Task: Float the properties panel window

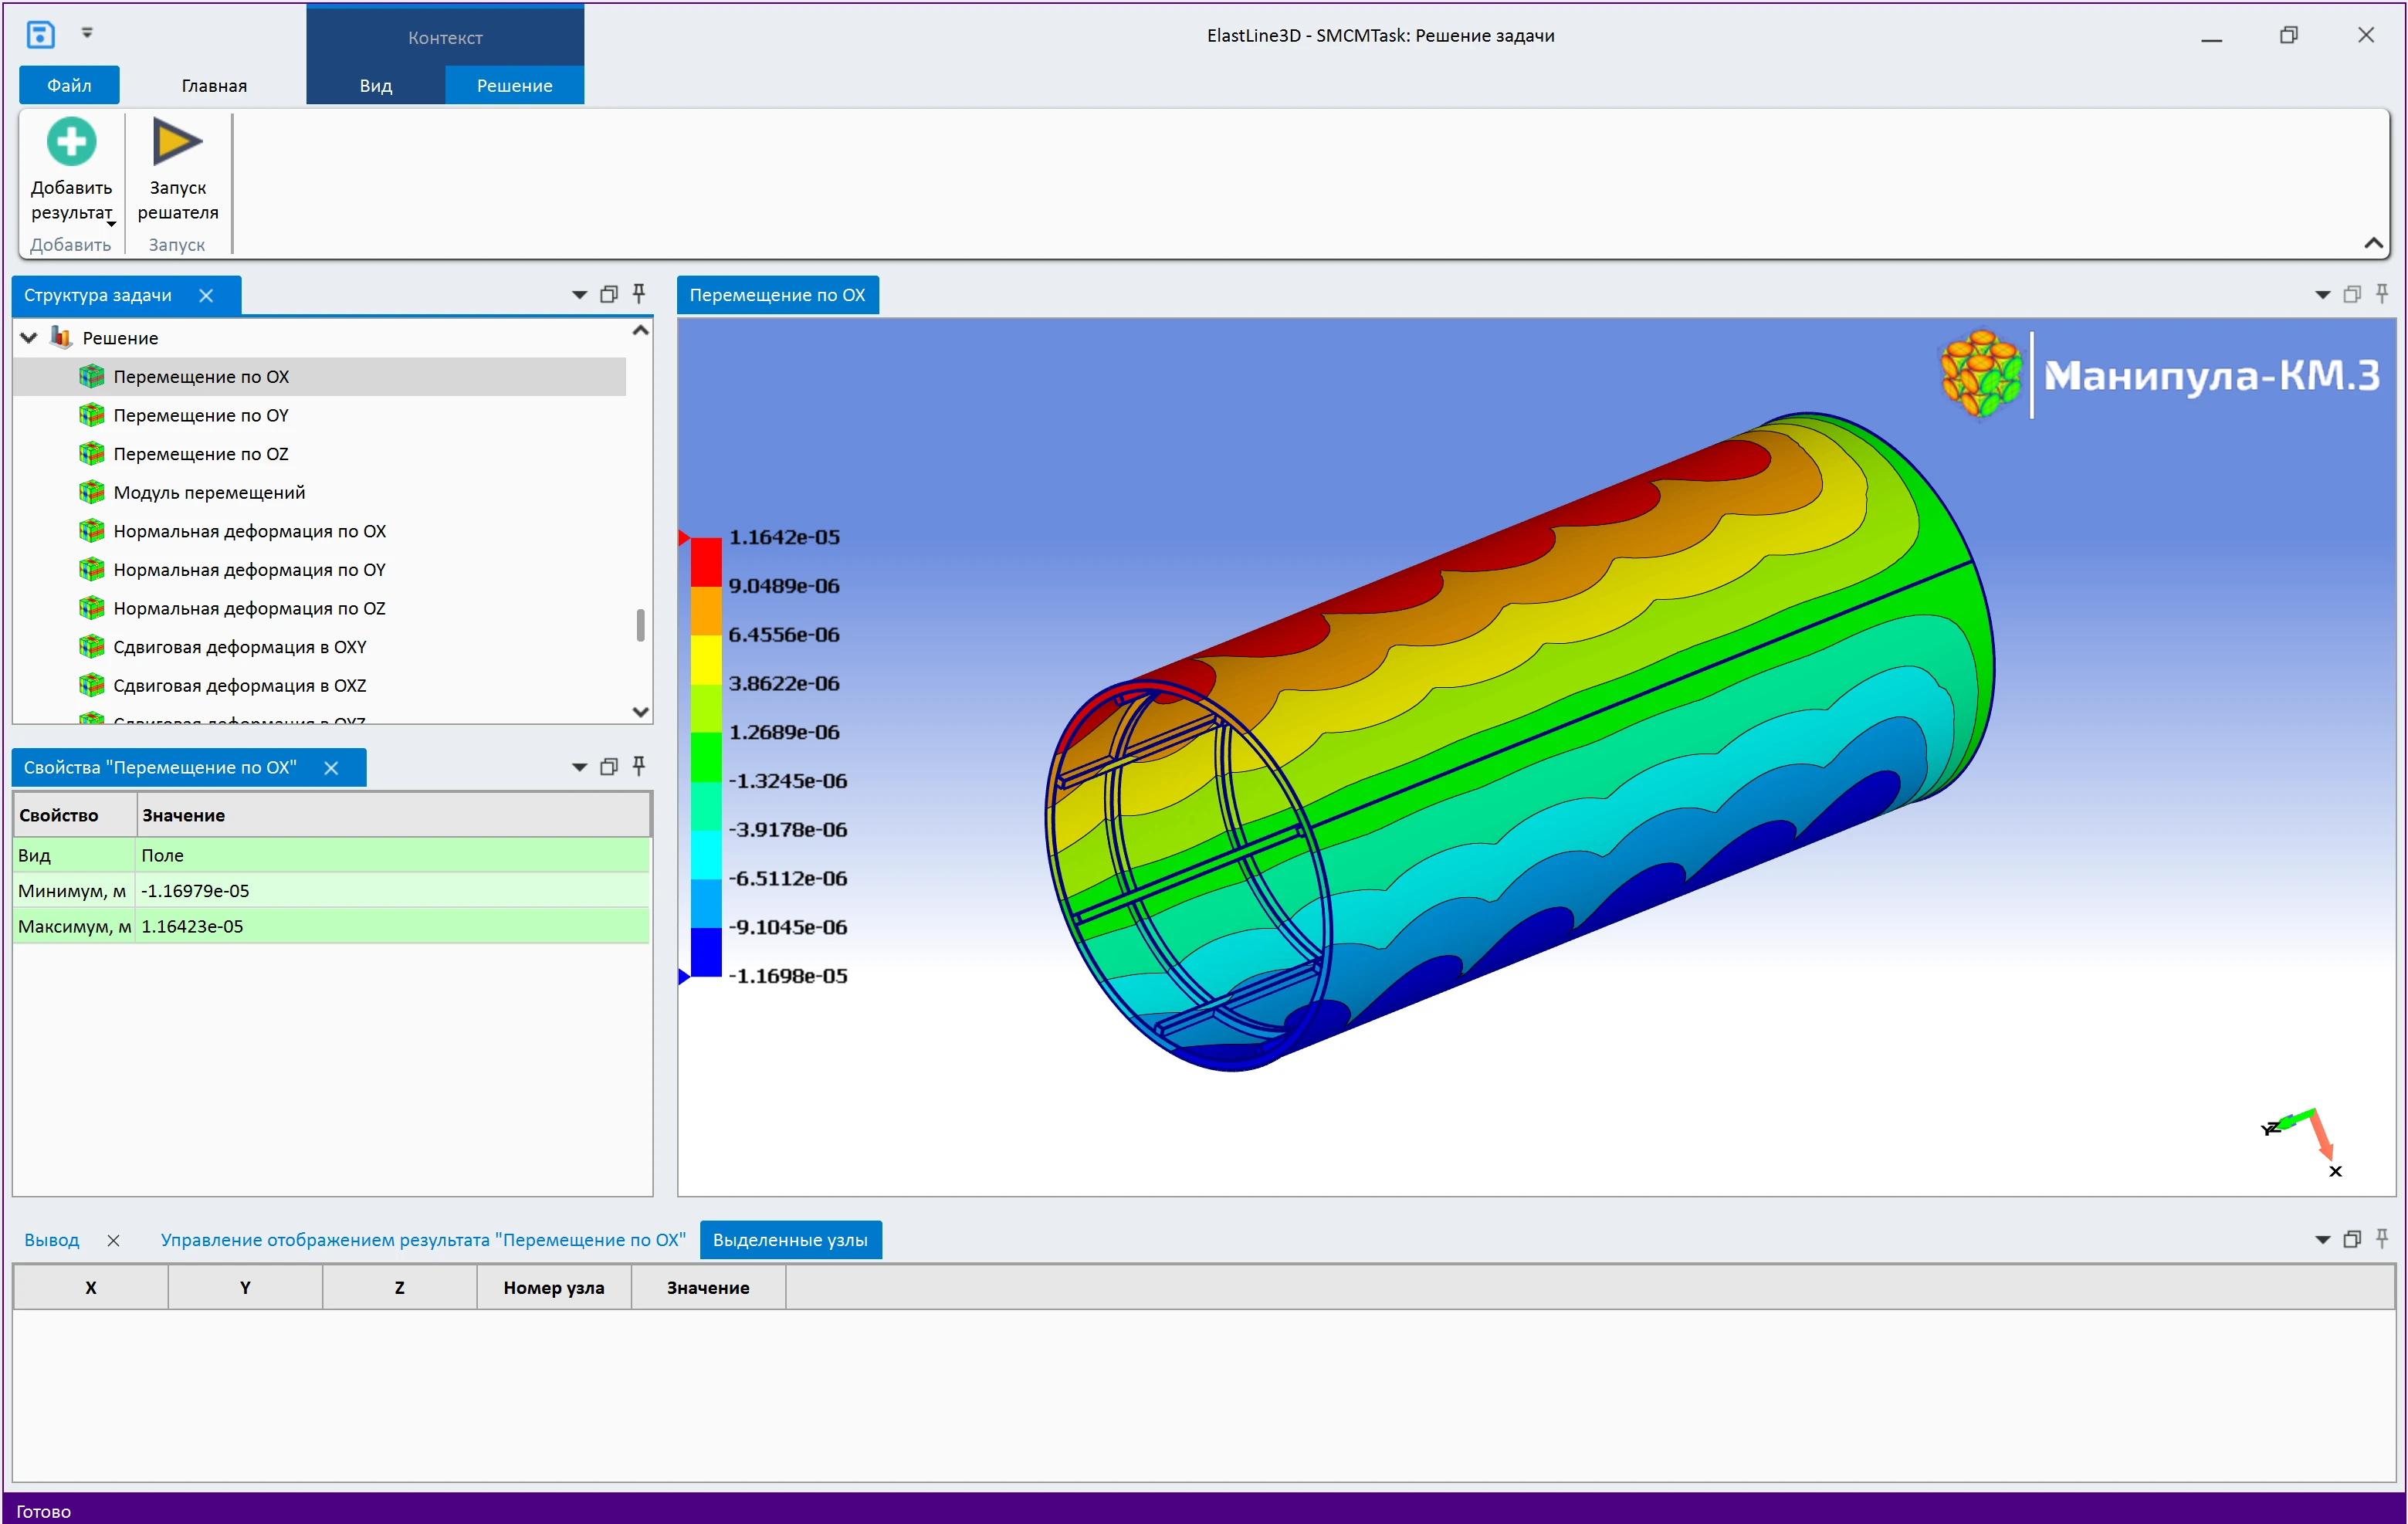Action: [608, 767]
